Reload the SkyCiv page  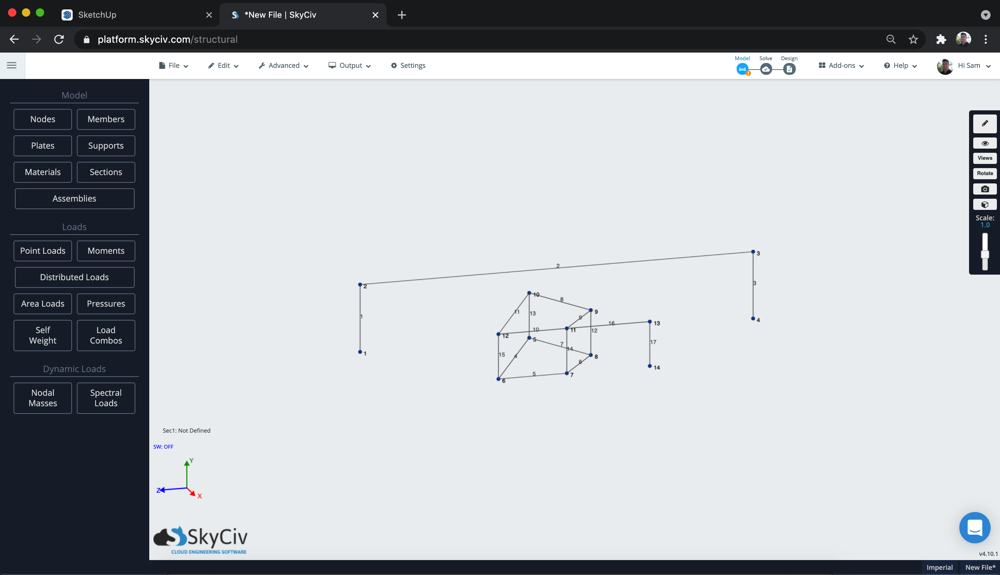click(x=59, y=40)
